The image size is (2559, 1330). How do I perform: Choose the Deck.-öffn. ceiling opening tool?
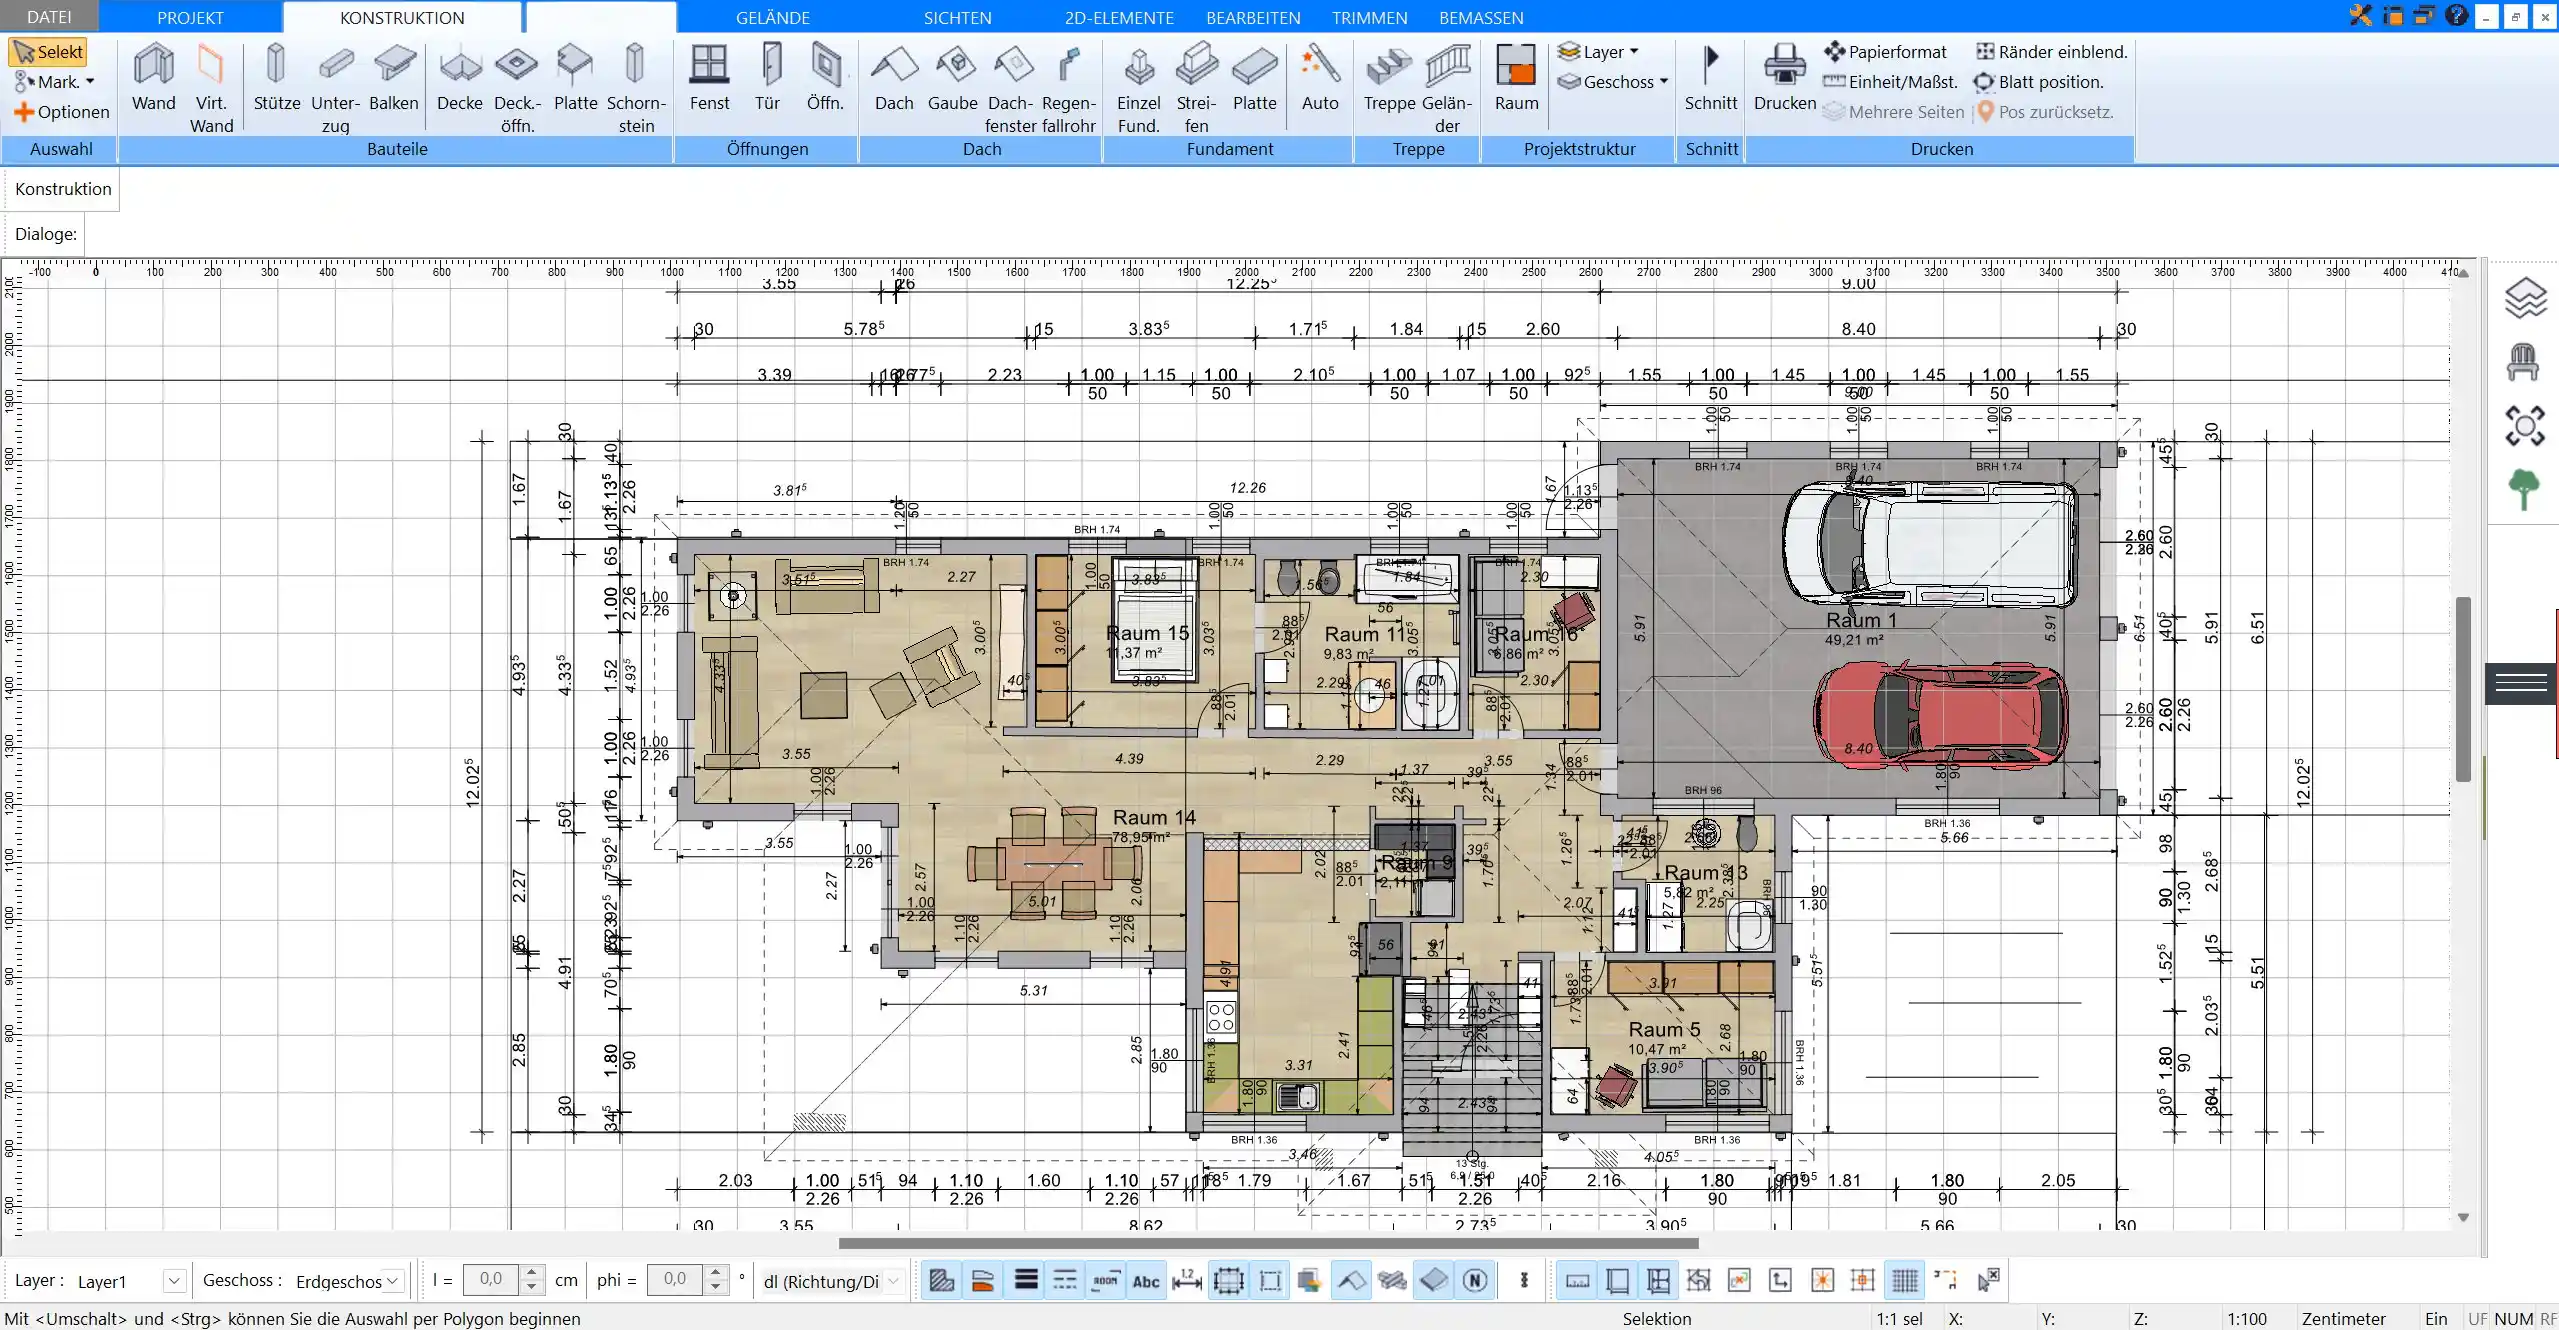[x=517, y=88]
